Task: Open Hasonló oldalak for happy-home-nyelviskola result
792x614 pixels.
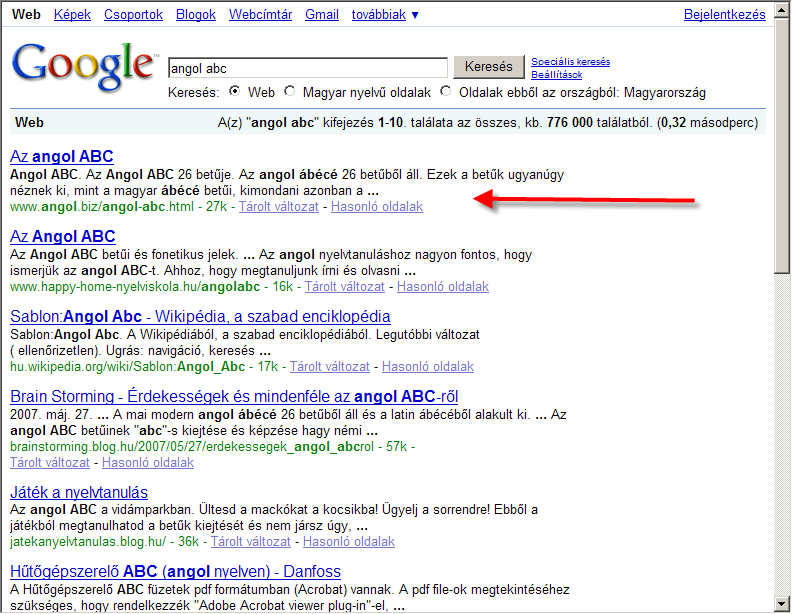Action: point(443,287)
